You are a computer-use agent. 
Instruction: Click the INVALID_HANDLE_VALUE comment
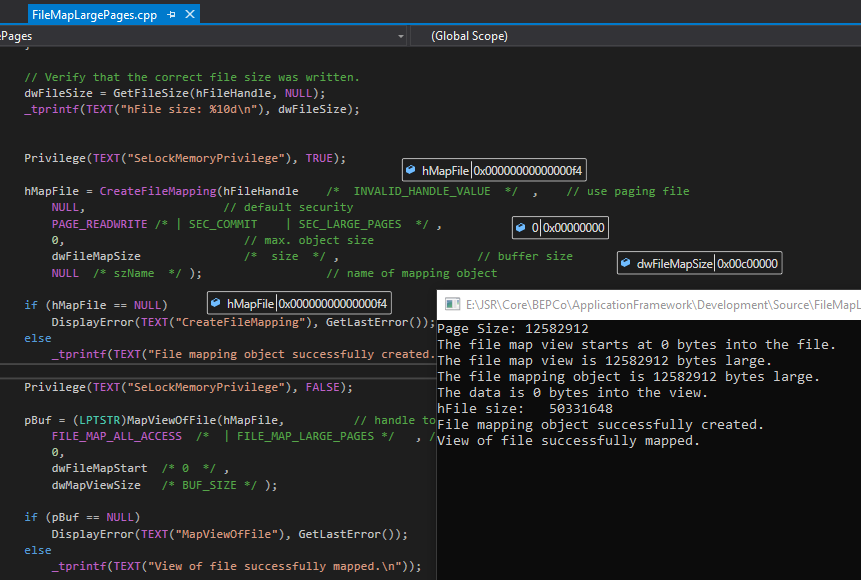[422, 191]
